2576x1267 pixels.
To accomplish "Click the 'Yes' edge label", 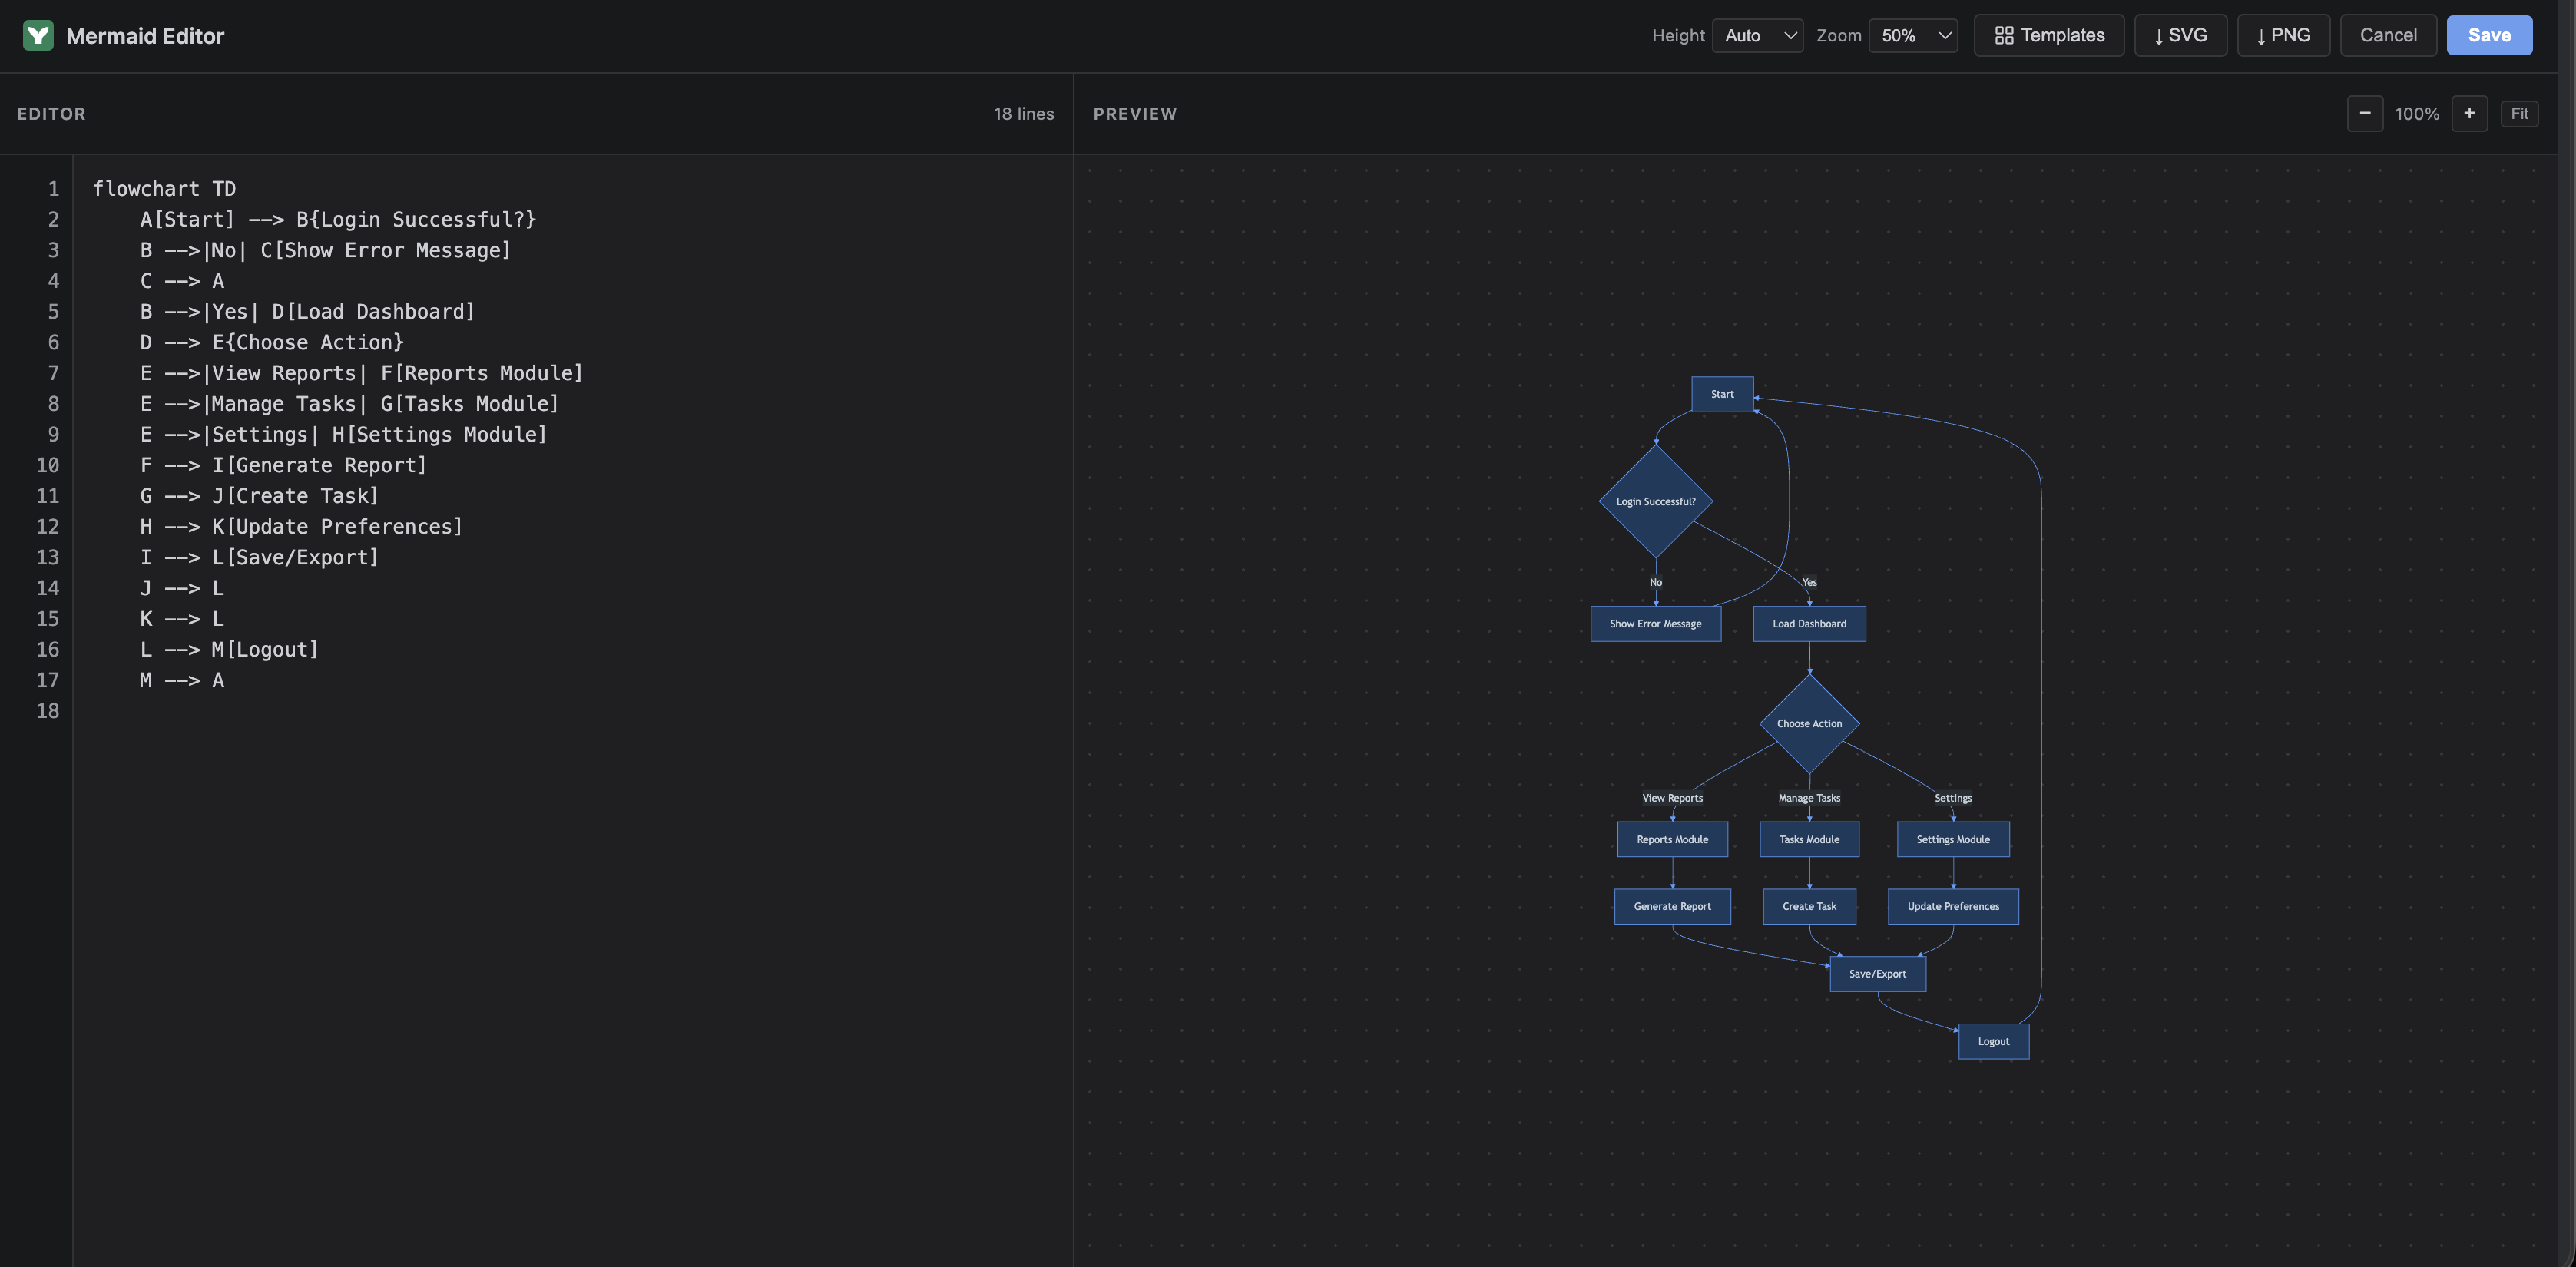I will pyautogui.click(x=1809, y=582).
